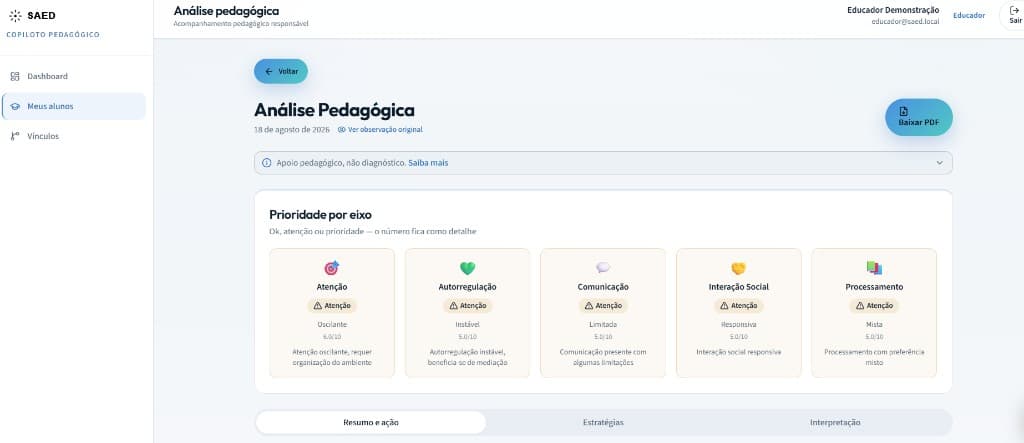Click warning badge on Interação Social card
This screenshot has height=443, width=1024.
tap(739, 305)
